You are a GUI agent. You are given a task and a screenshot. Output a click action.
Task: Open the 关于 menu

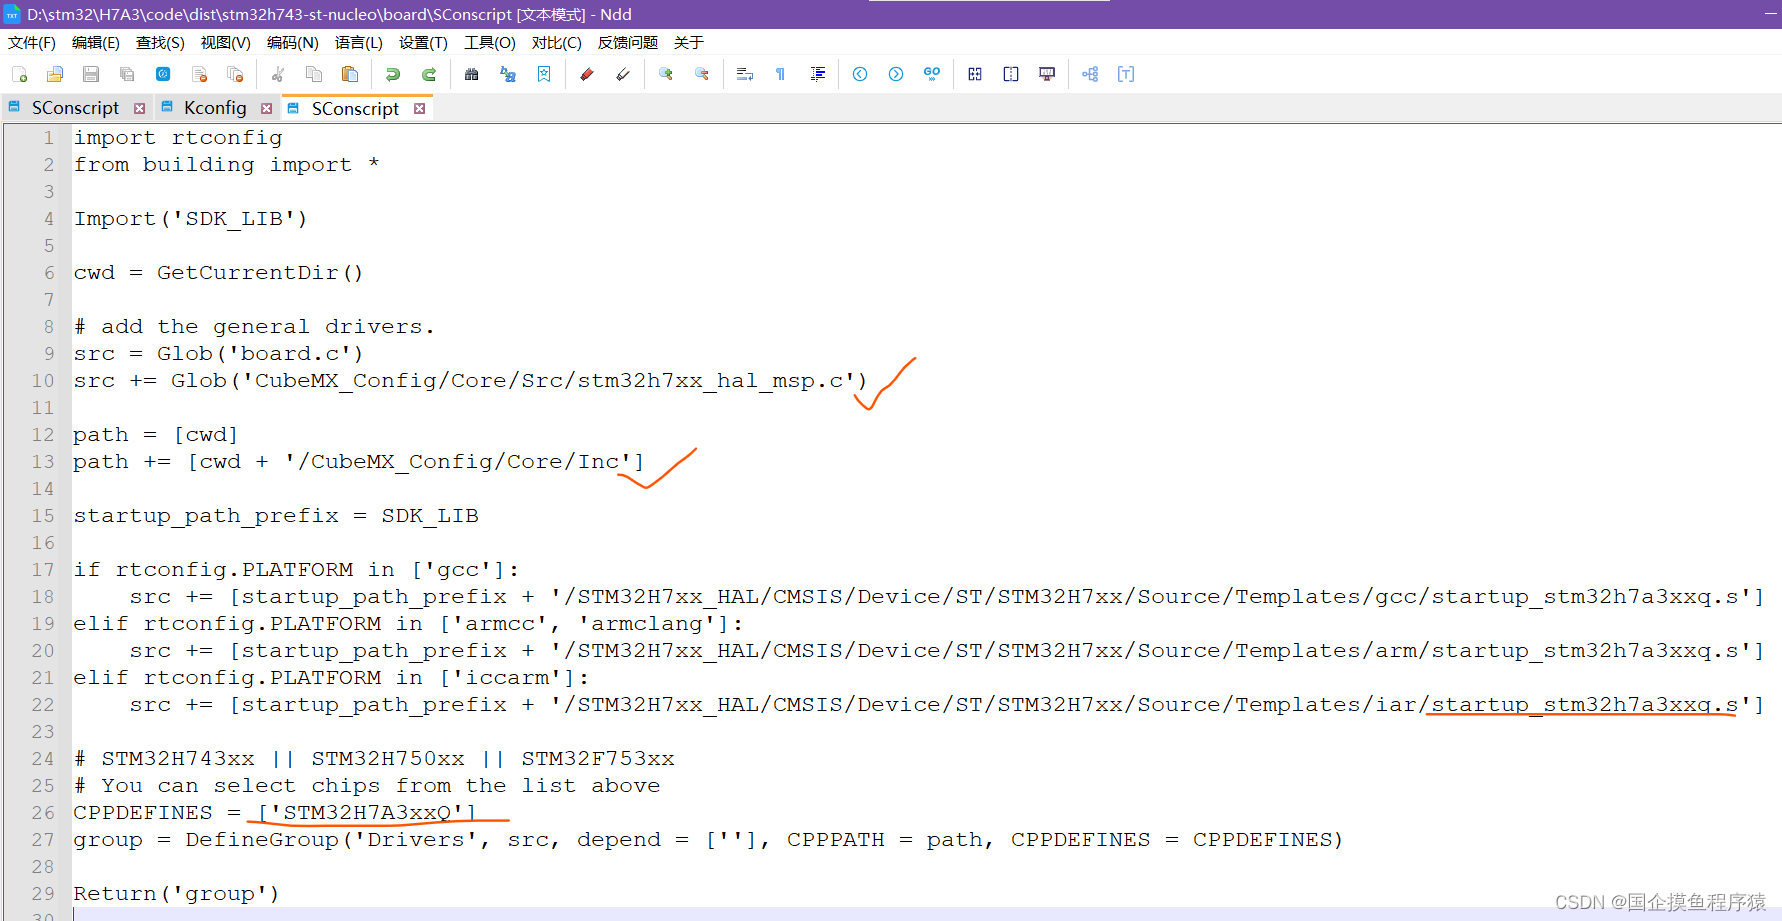689,42
